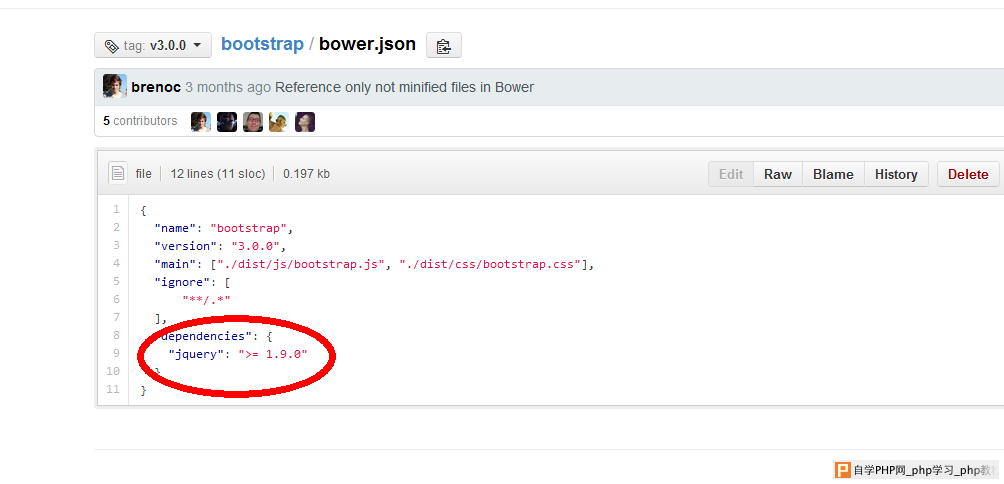Screen dimensions: 1004x484
Task: Open the file History
Action: point(896,174)
